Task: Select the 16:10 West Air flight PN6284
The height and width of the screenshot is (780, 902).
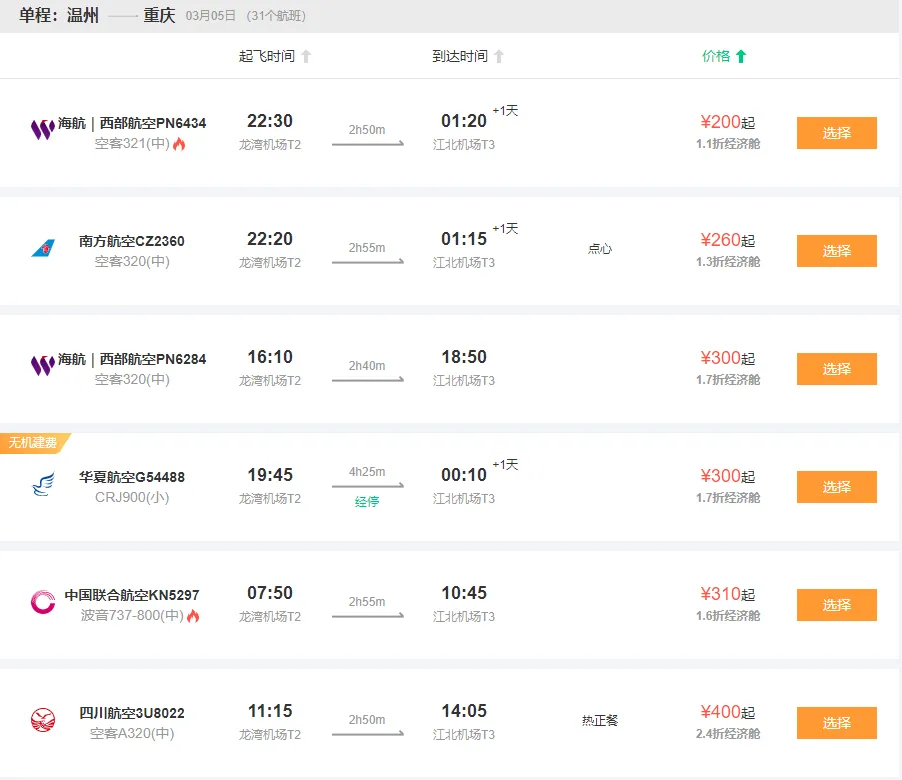Action: click(x=836, y=369)
